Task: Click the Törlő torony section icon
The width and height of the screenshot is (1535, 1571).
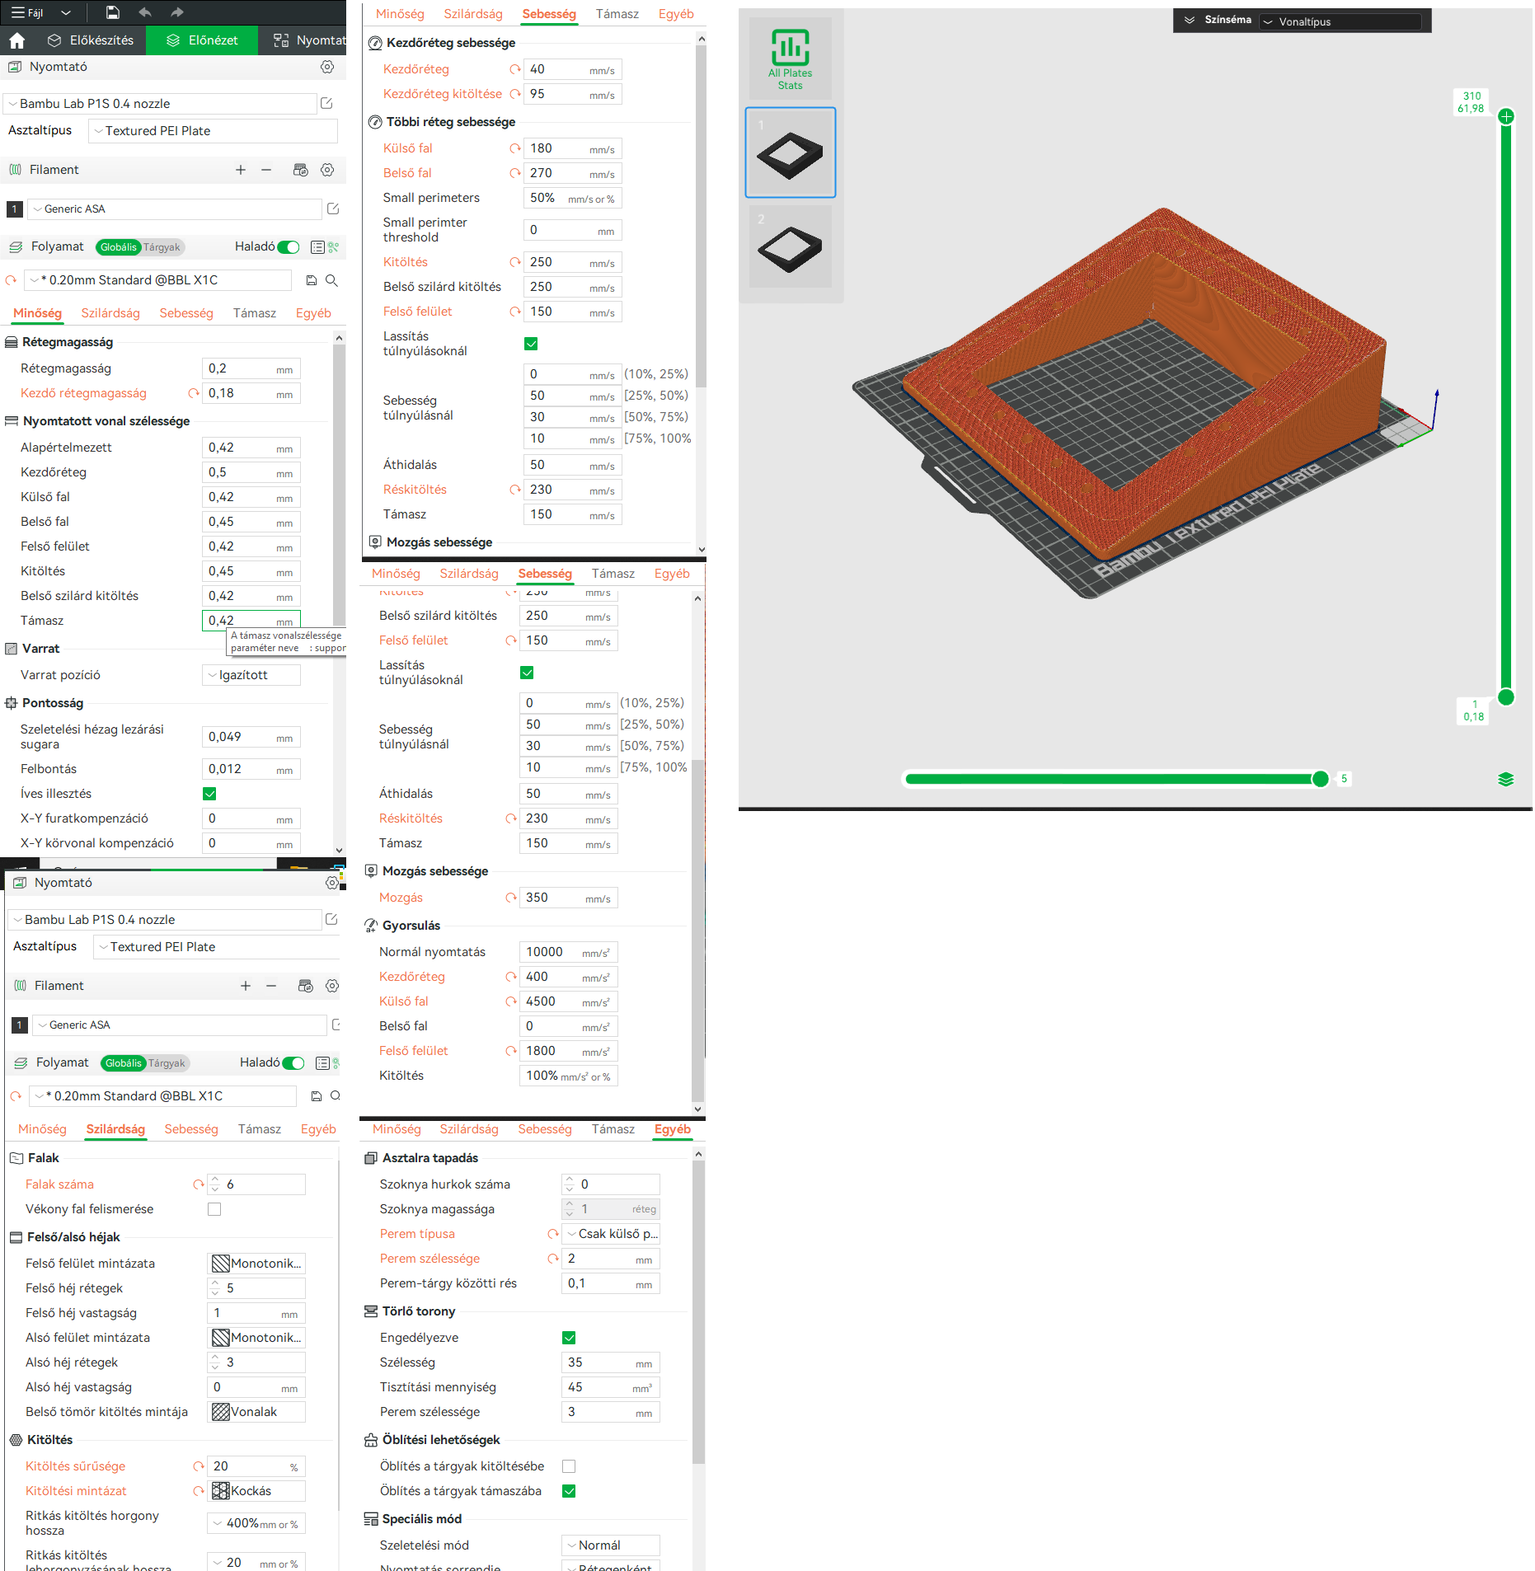Action: coord(371,1311)
